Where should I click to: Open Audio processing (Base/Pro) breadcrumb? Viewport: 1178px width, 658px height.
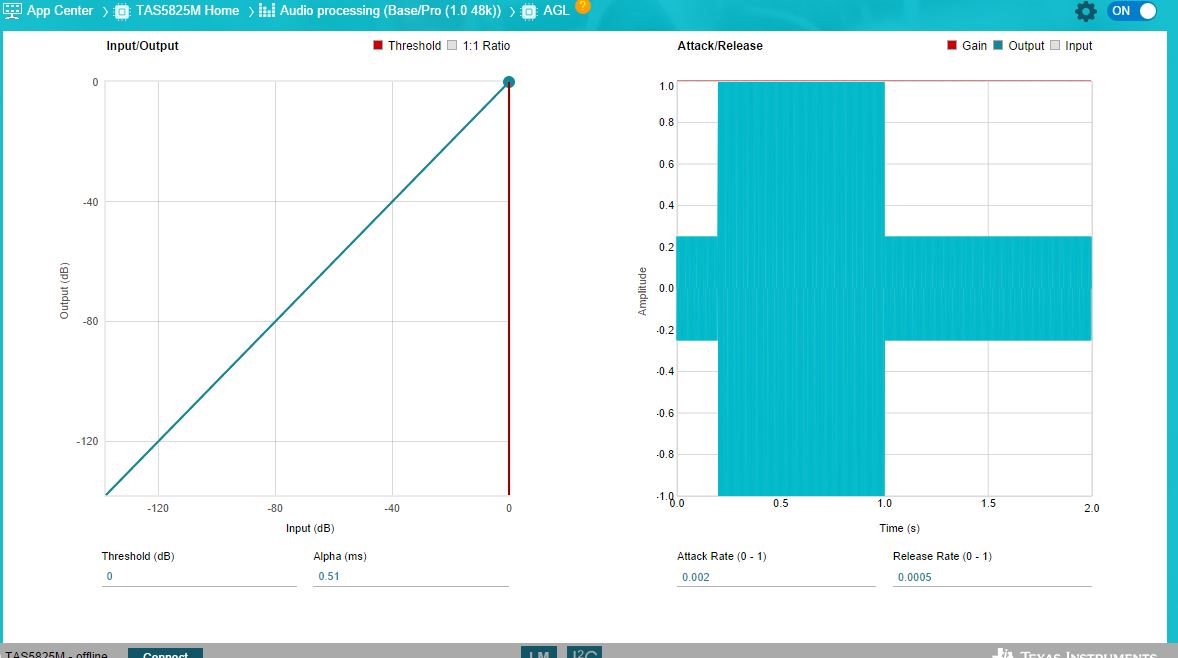point(390,11)
